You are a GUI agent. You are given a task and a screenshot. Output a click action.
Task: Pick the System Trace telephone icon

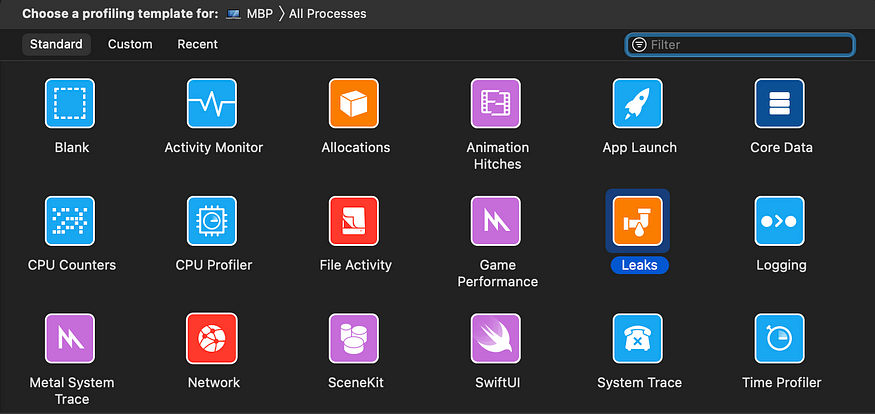coord(638,339)
